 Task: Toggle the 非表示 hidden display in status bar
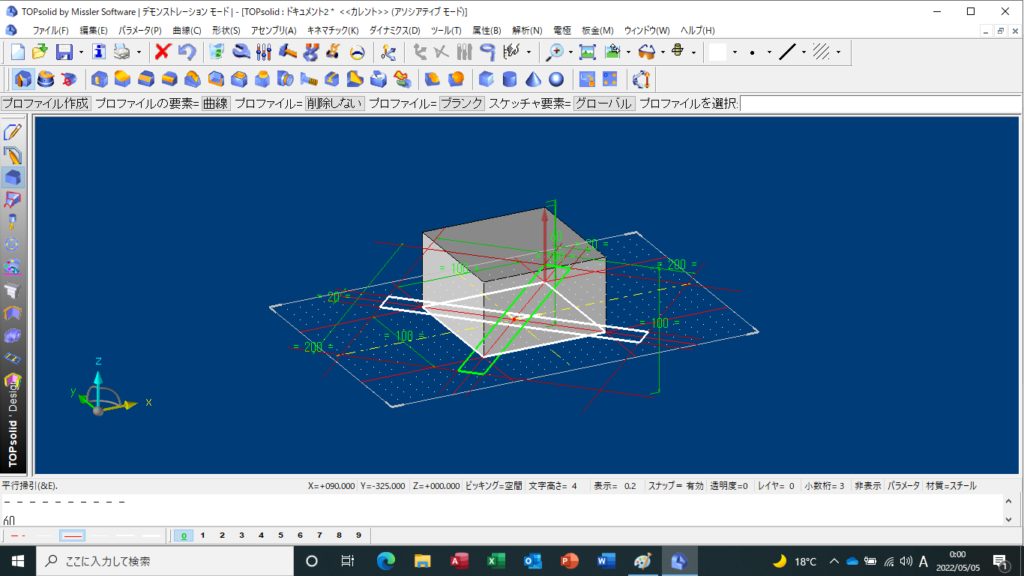[x=867, y=486]
